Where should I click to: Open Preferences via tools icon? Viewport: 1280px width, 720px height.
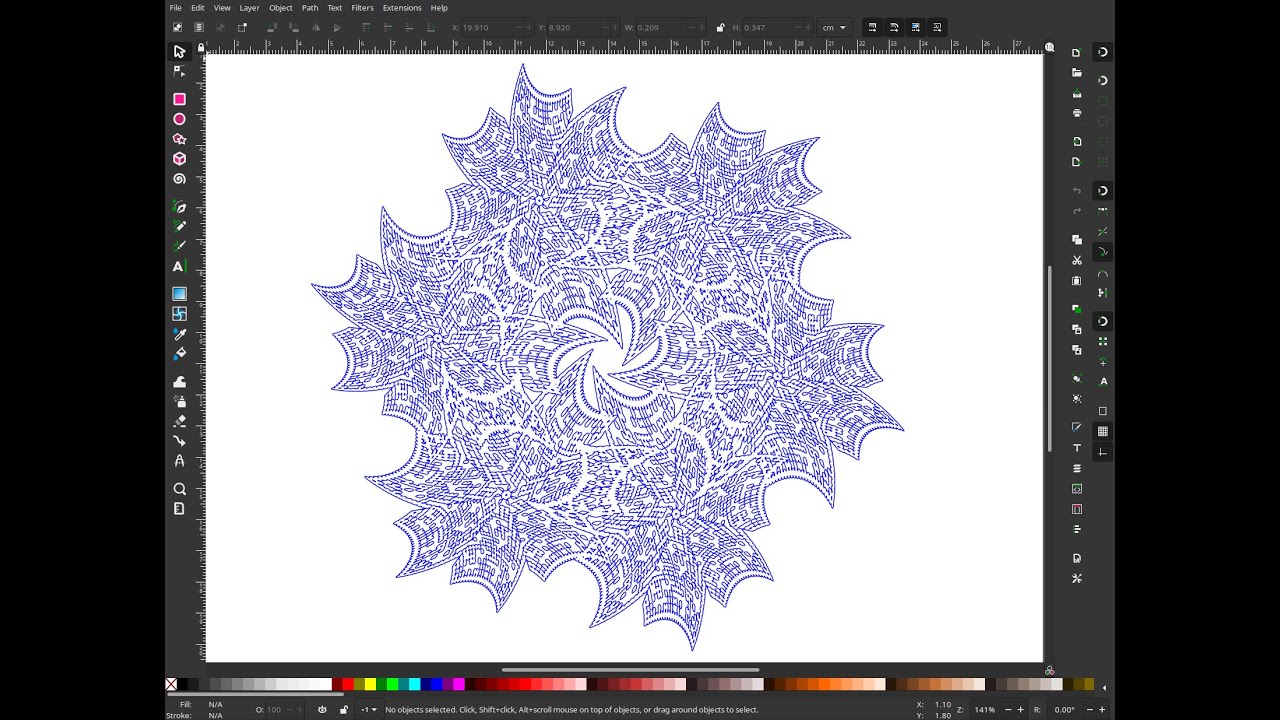coord(1077,578)
